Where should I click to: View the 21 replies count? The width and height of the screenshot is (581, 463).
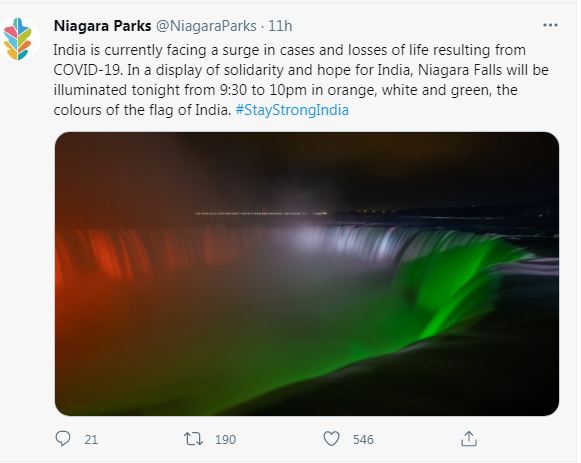tap(91, 440)
